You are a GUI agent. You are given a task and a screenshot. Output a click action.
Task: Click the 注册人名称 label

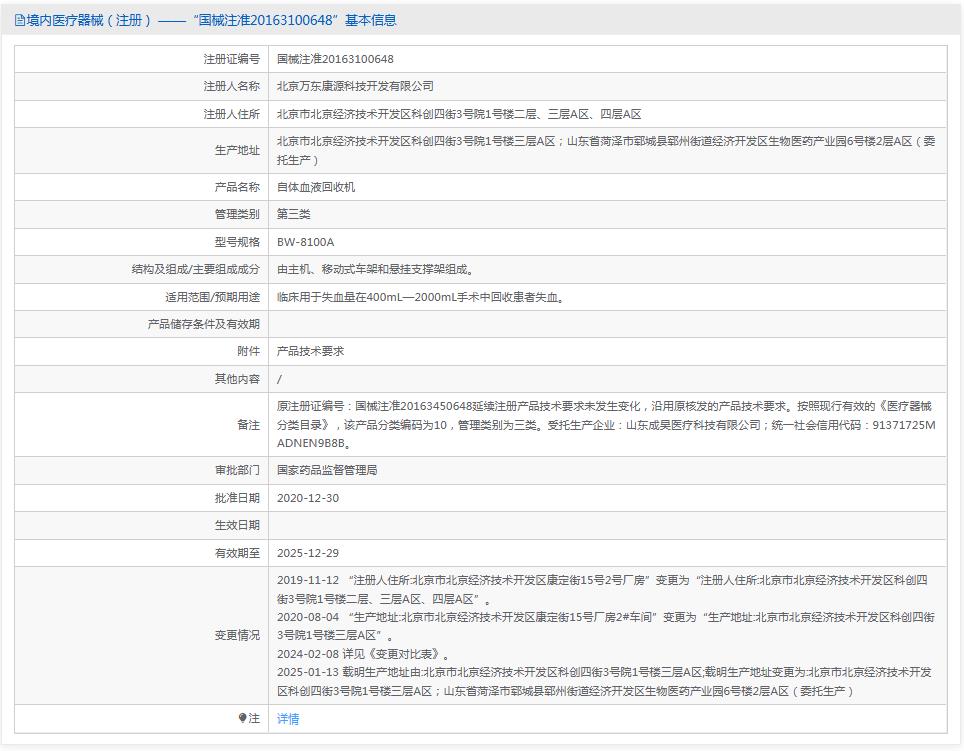click(232, 86)
